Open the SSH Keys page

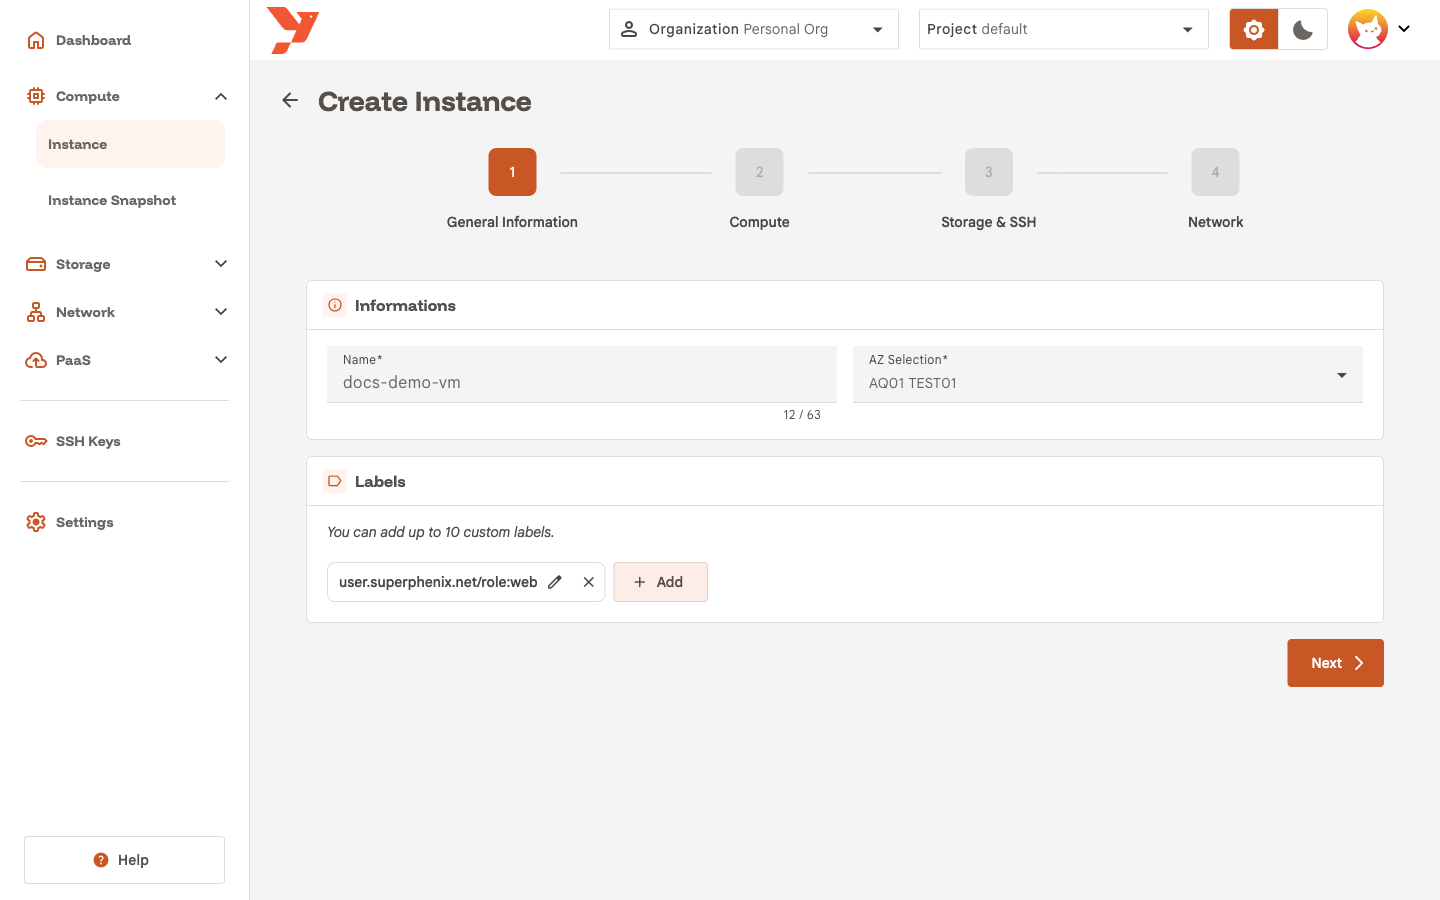click(x=125, y=441)
